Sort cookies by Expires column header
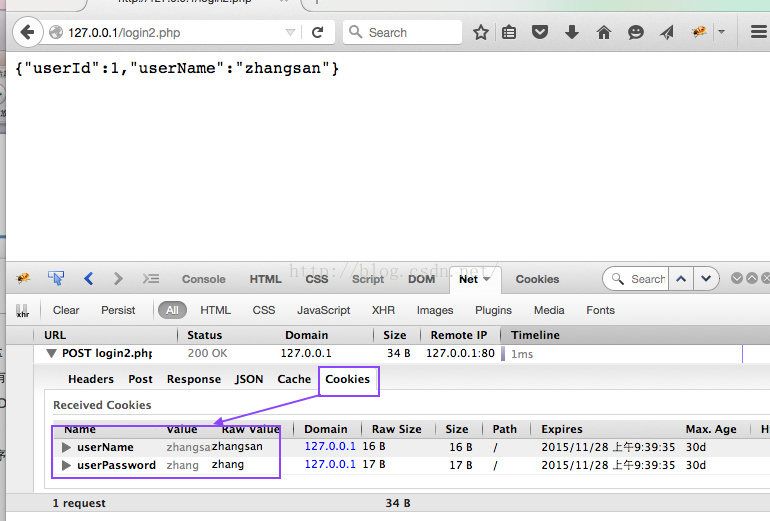 click(x=562, y=429)
